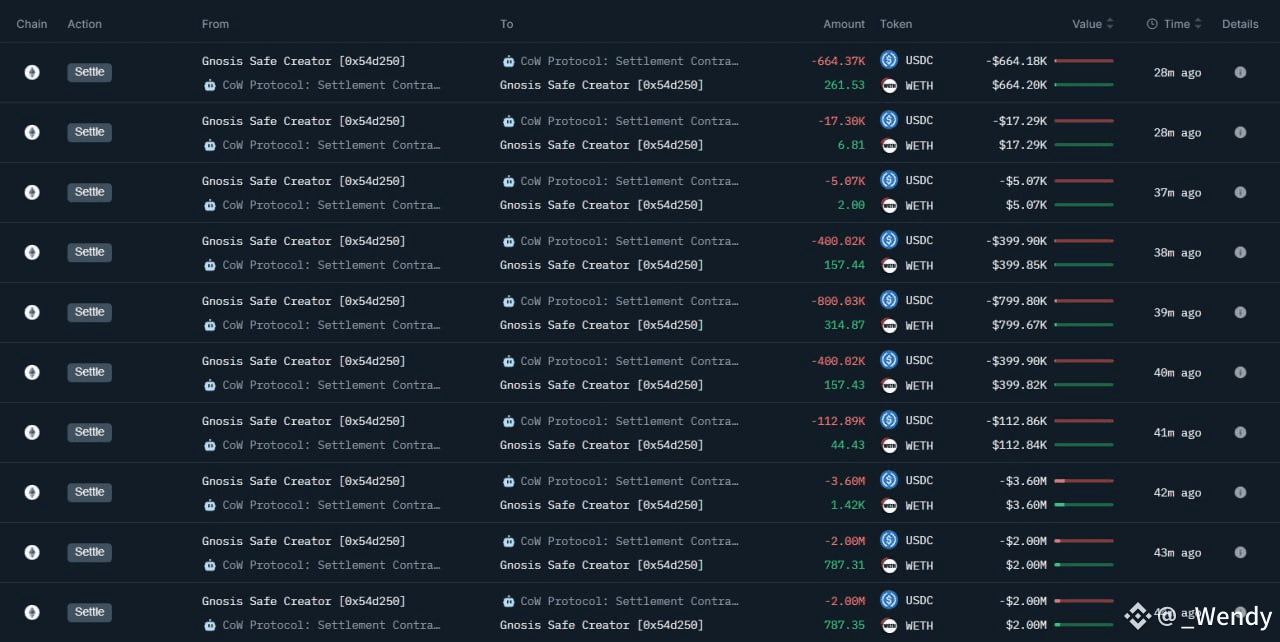Viewport: 1280px width, 642px height.
Task: Select the CoW Protocol icon in the first To column
Action: (x=508, y=61)
